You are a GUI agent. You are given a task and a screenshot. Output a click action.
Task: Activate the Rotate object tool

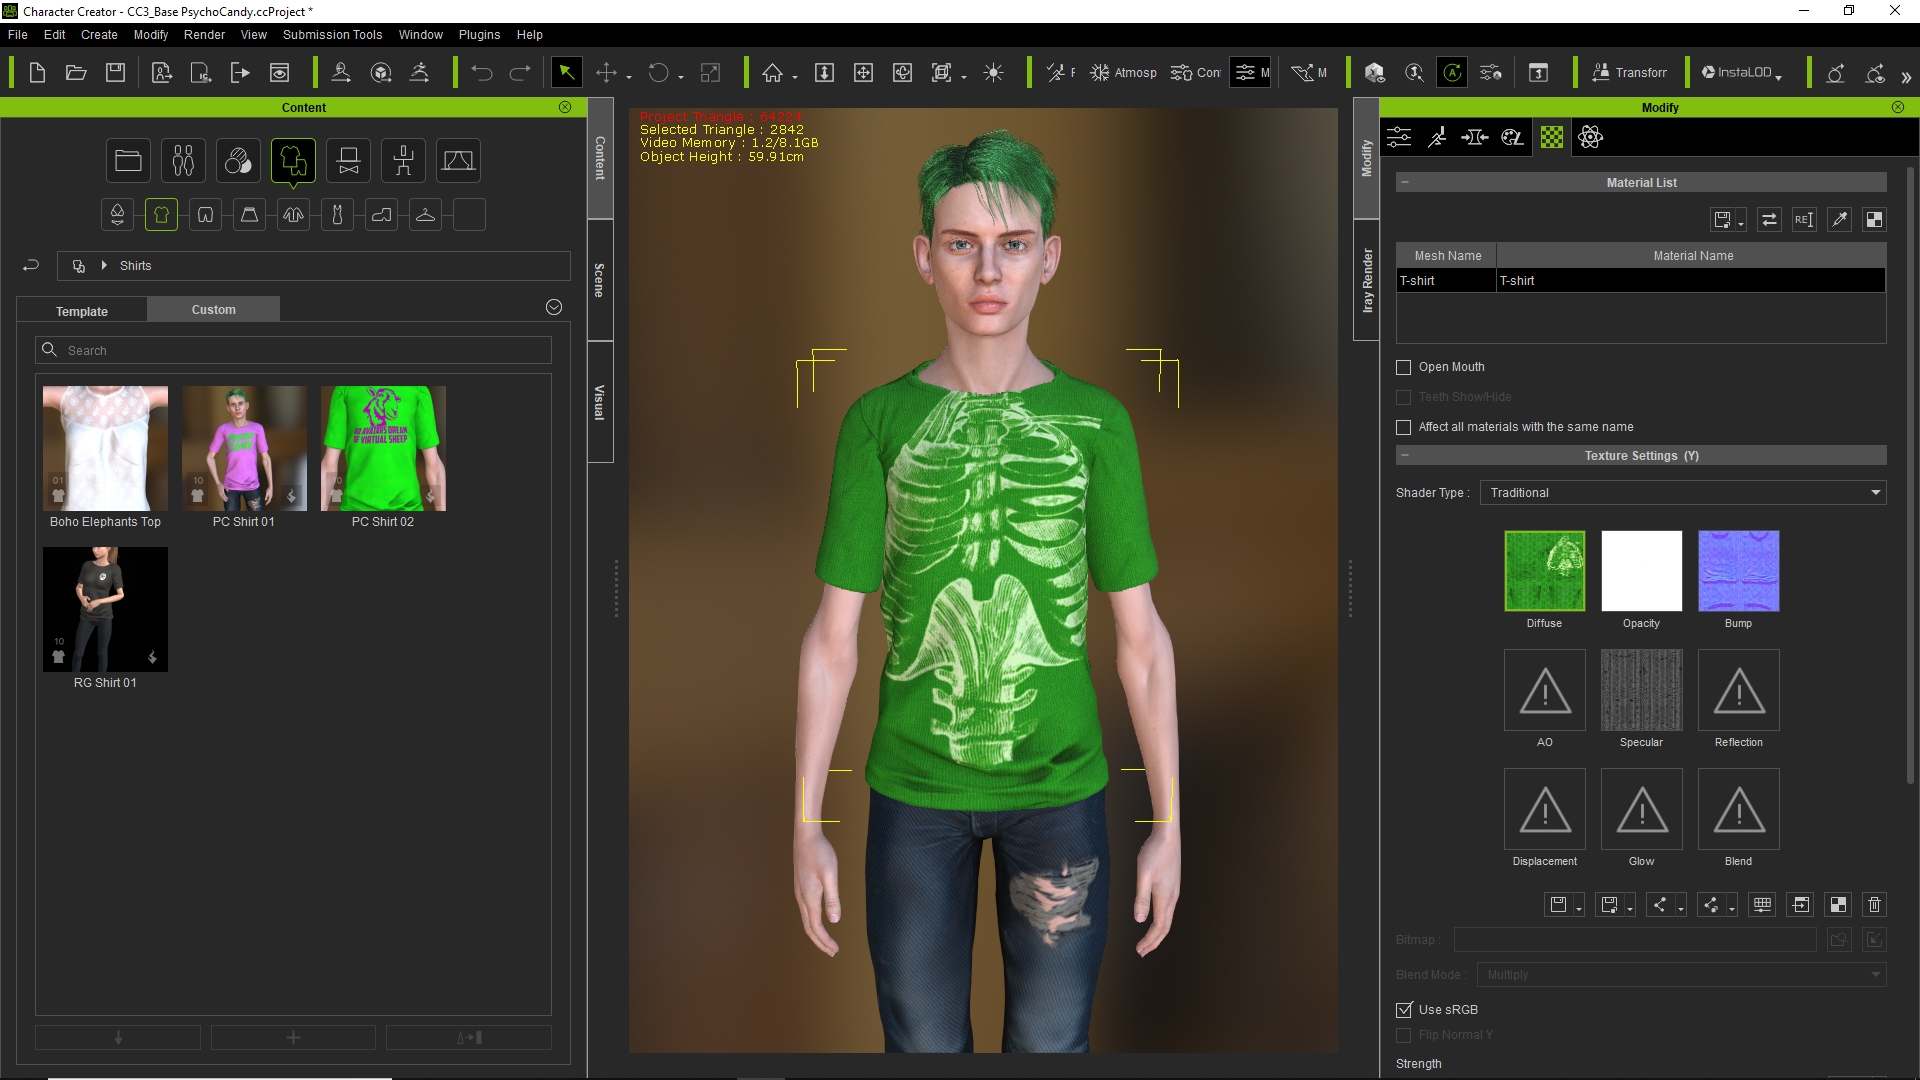pyautogui.click(x=659, y=73)
